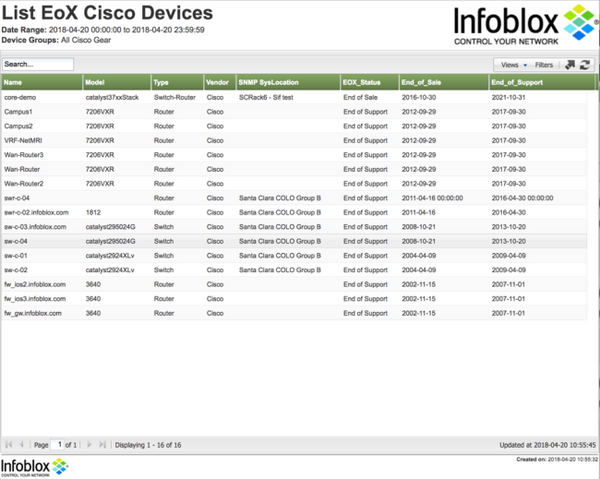Select the fw_gw.infoblox.com device name
600x479 pixels.
(33, 313)
